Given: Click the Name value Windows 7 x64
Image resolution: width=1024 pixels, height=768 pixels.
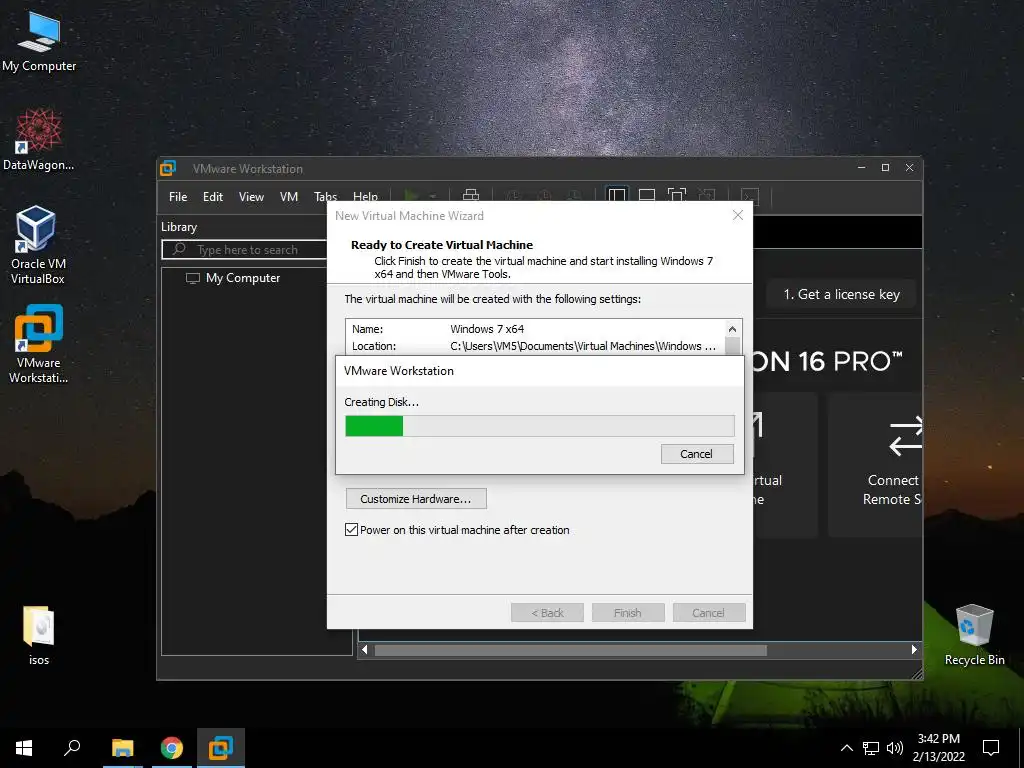Looking at the screenshot, I should [487, 329].
